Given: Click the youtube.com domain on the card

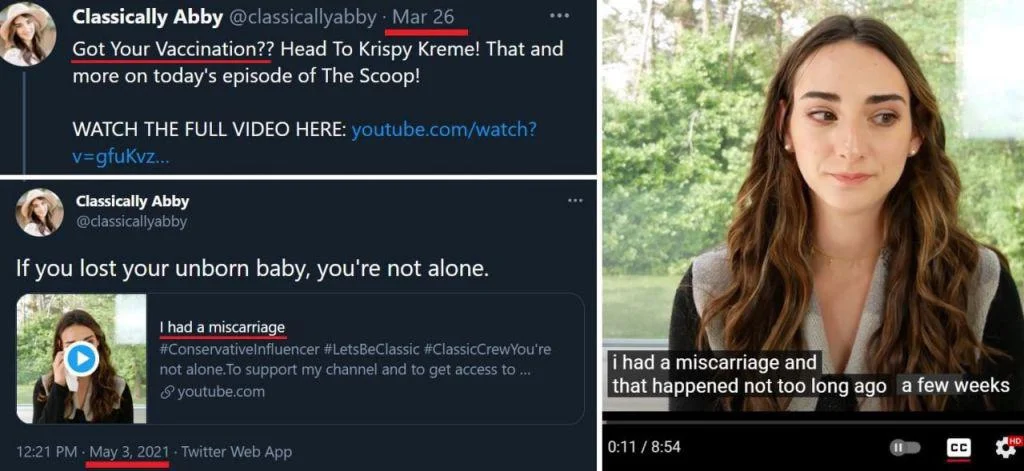Looking at the screenshot, I should click(x=221, y=392).
